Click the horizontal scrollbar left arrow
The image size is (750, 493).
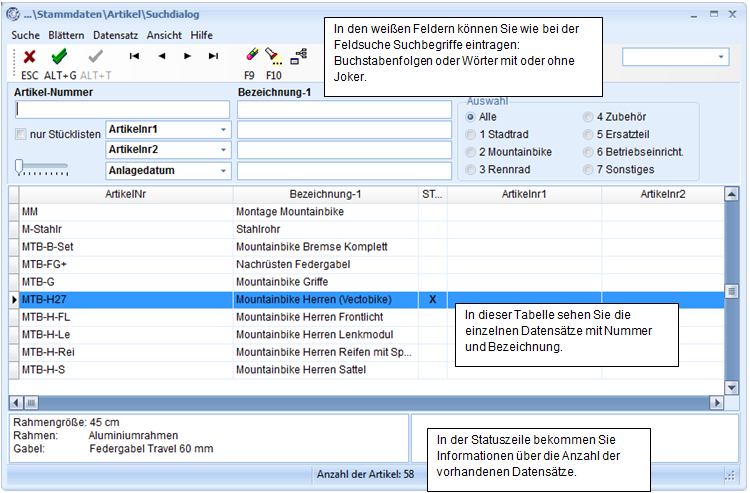[x=16, y=403]
